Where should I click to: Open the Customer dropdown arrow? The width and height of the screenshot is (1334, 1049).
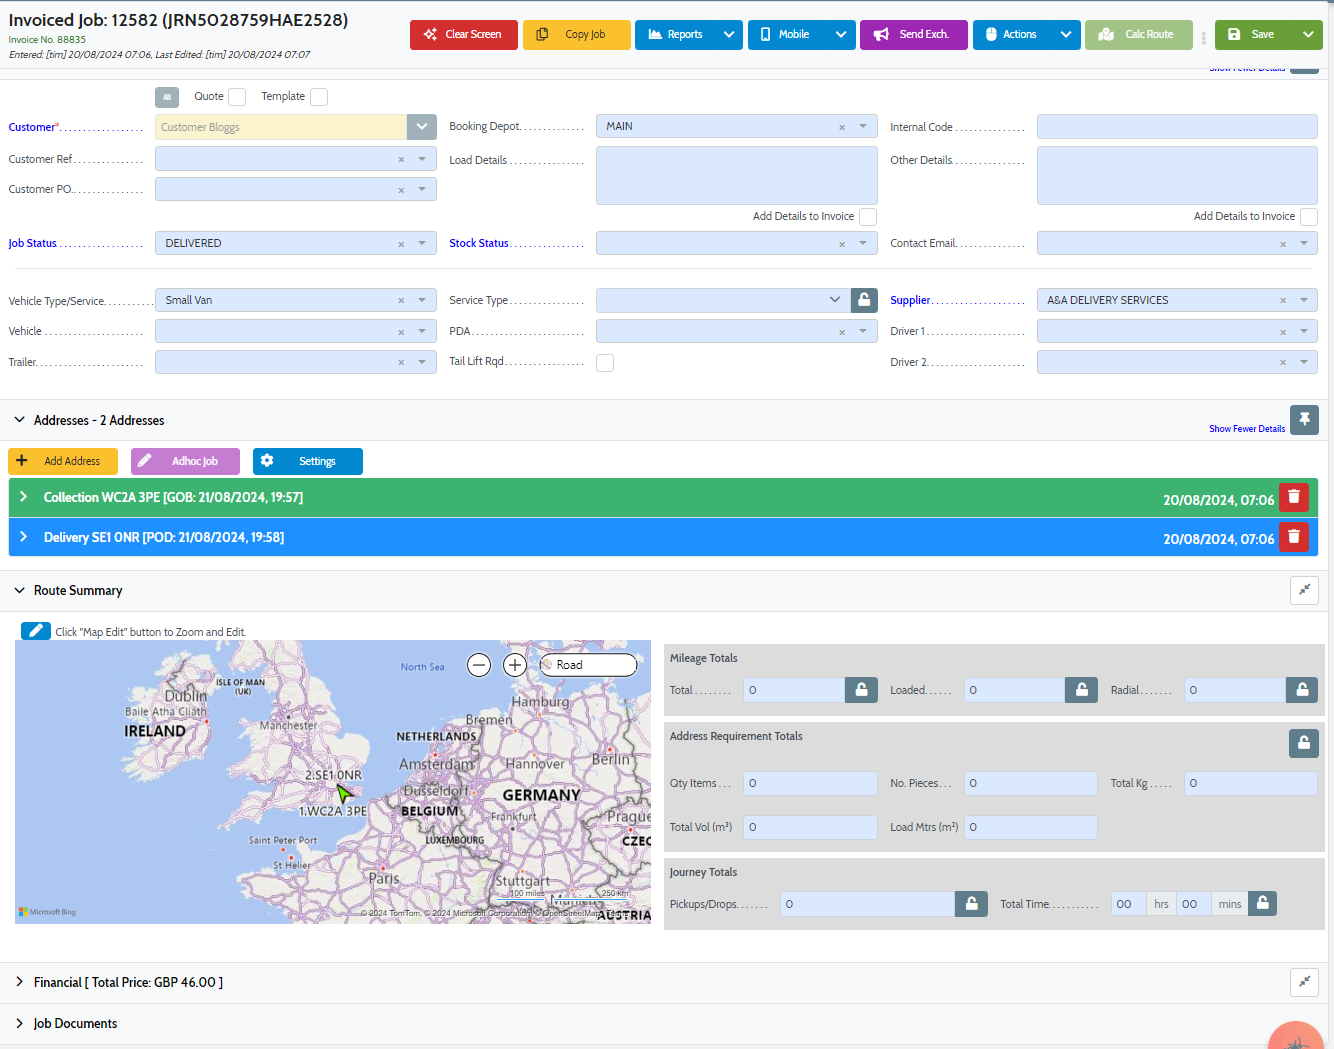(422, 127)
